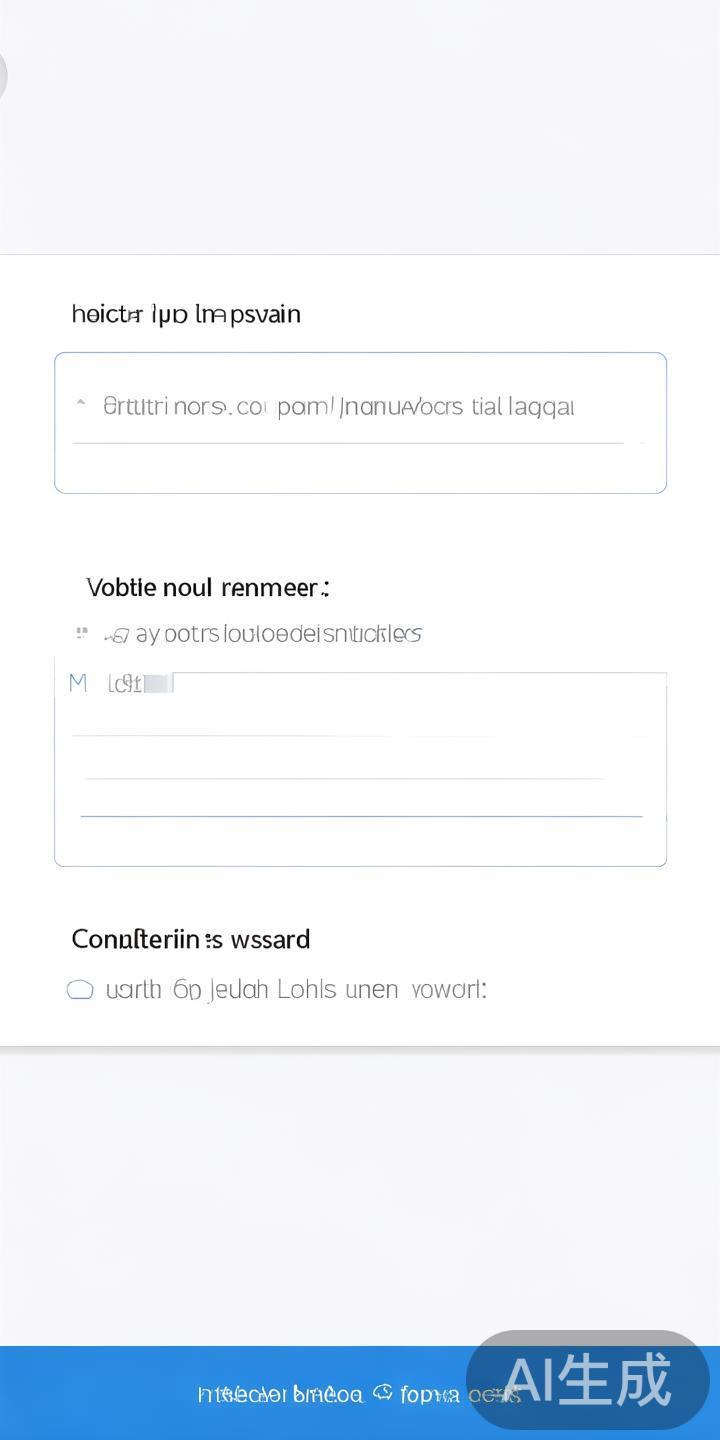Focus the "Brttutri nors" placeholder text field
720x1440 pixels.
pos(338,407)
